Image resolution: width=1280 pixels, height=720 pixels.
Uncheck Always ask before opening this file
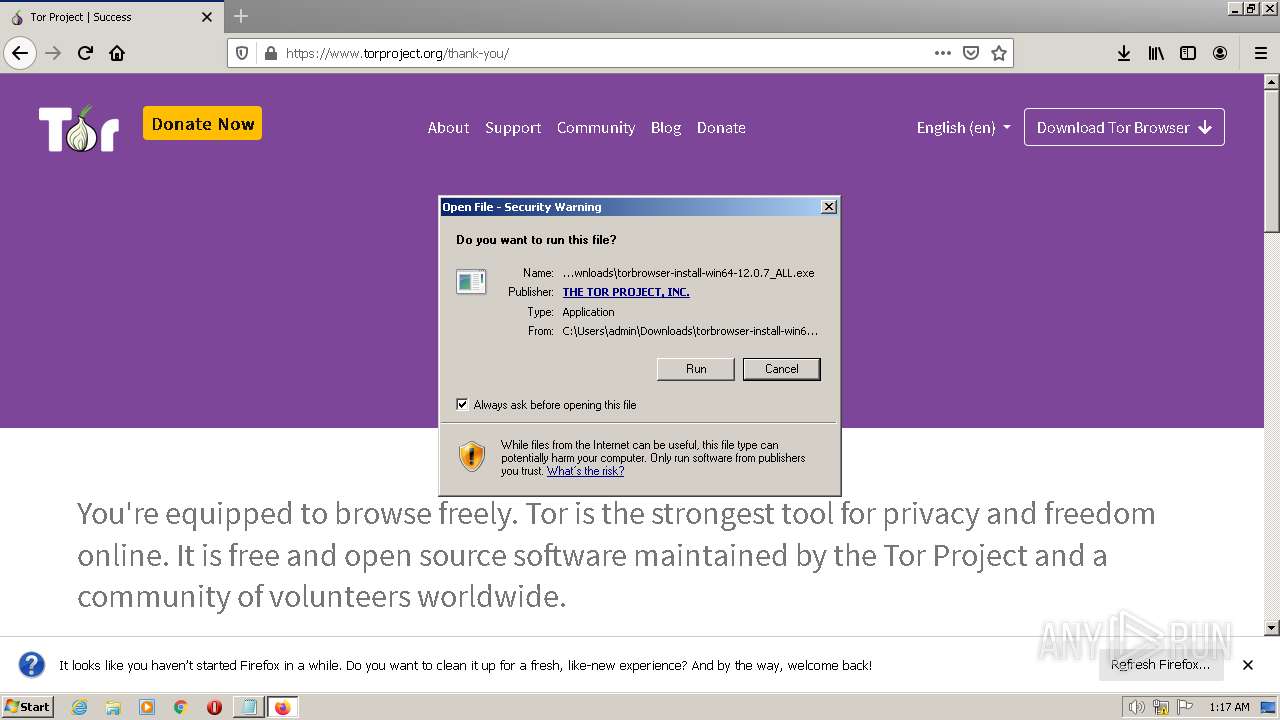tap(462, 405)
